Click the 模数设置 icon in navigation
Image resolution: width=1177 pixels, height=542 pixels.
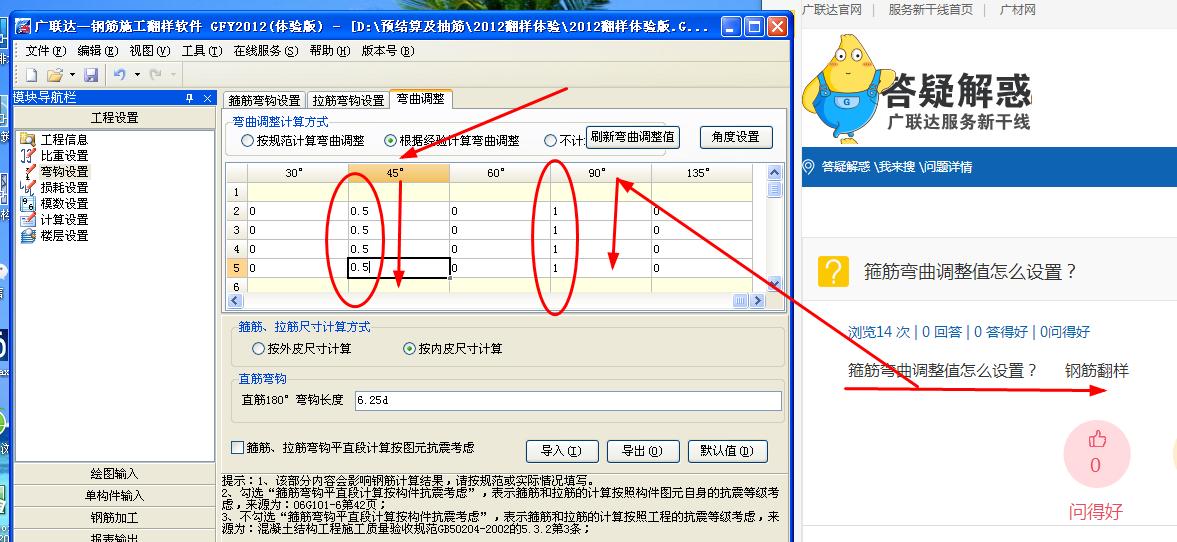(28, 203)
